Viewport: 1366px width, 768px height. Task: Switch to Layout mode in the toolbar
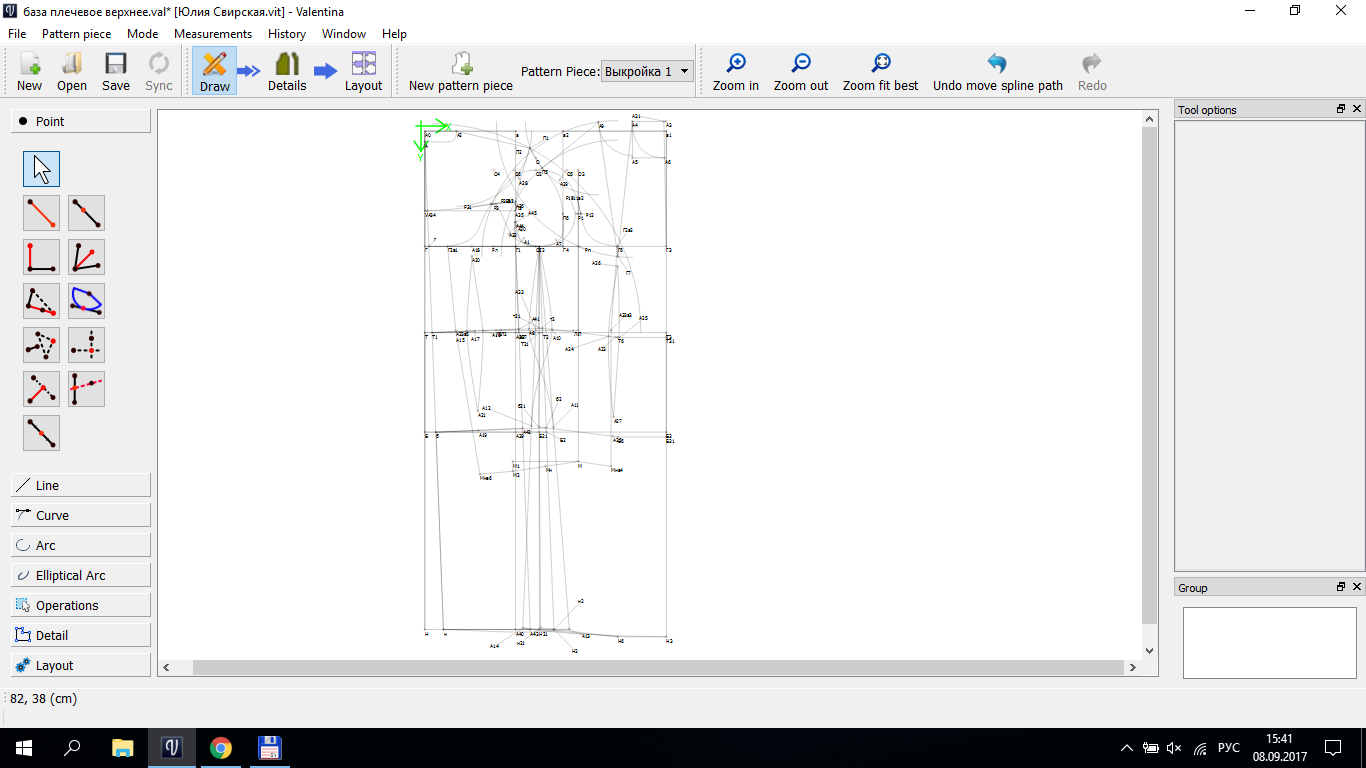coord(363,72)
